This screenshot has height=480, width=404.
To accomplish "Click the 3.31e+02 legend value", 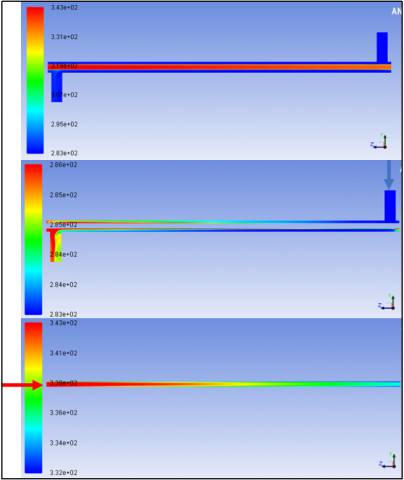I will [x=64, y=37].
